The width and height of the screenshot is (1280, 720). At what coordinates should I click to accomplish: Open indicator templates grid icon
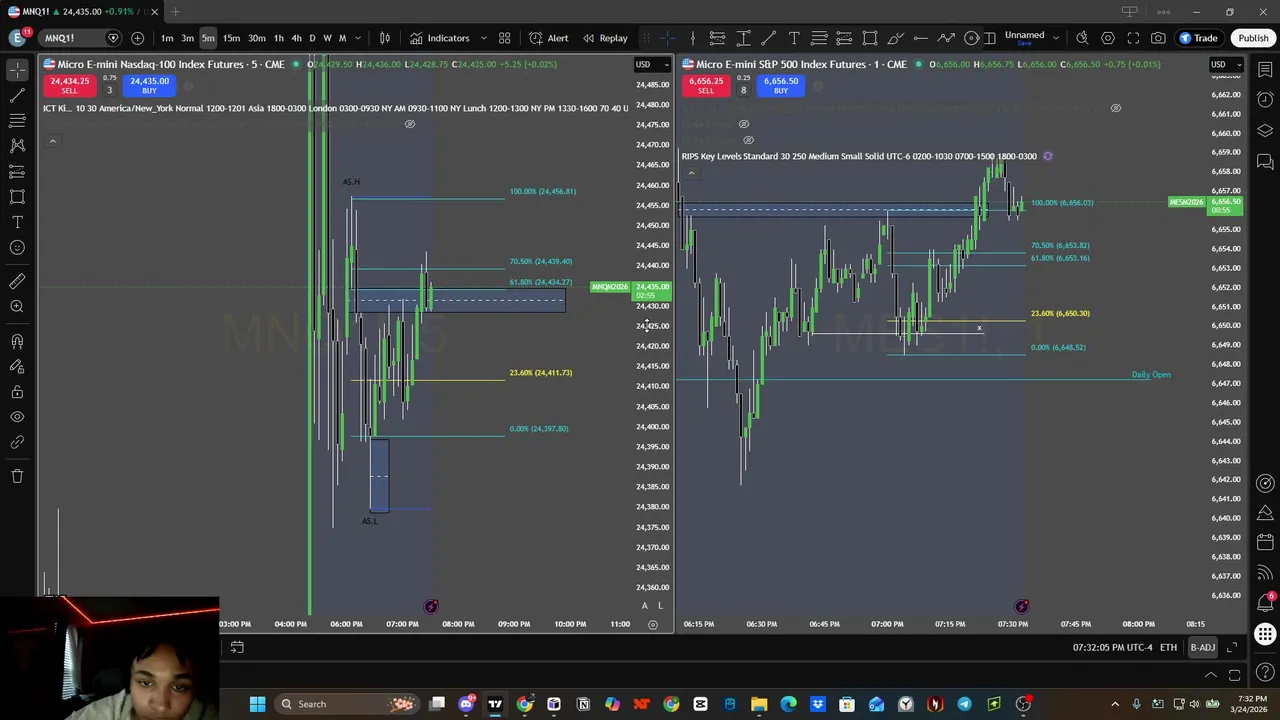[505, 38]
